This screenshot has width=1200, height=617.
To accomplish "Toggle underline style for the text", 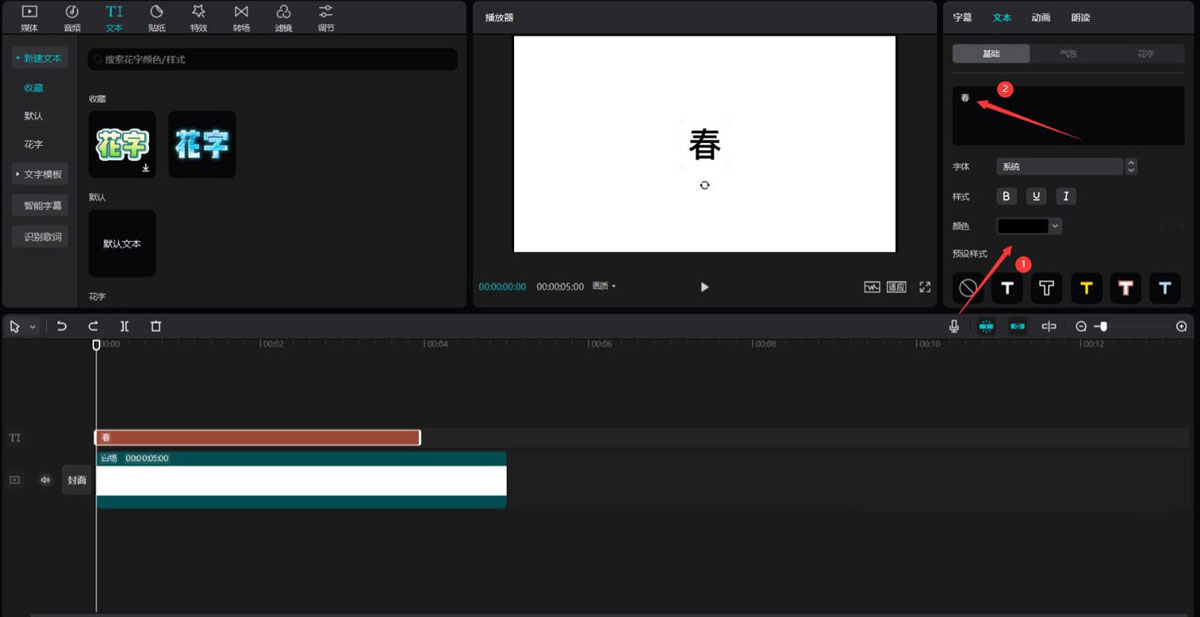I will coord(1036,196).
